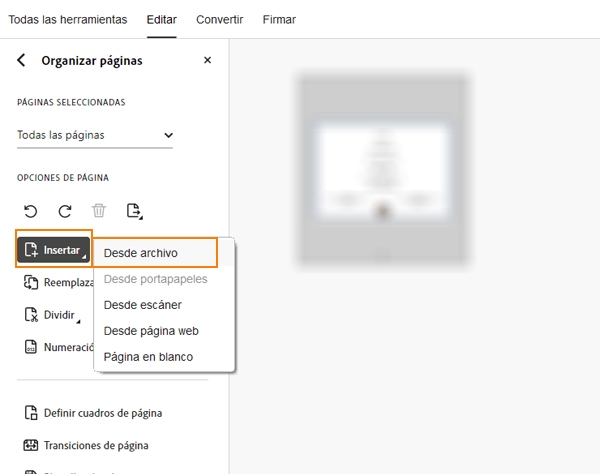600x474 pixels.
Task: Click the extract pages icon
Action: 134,211
